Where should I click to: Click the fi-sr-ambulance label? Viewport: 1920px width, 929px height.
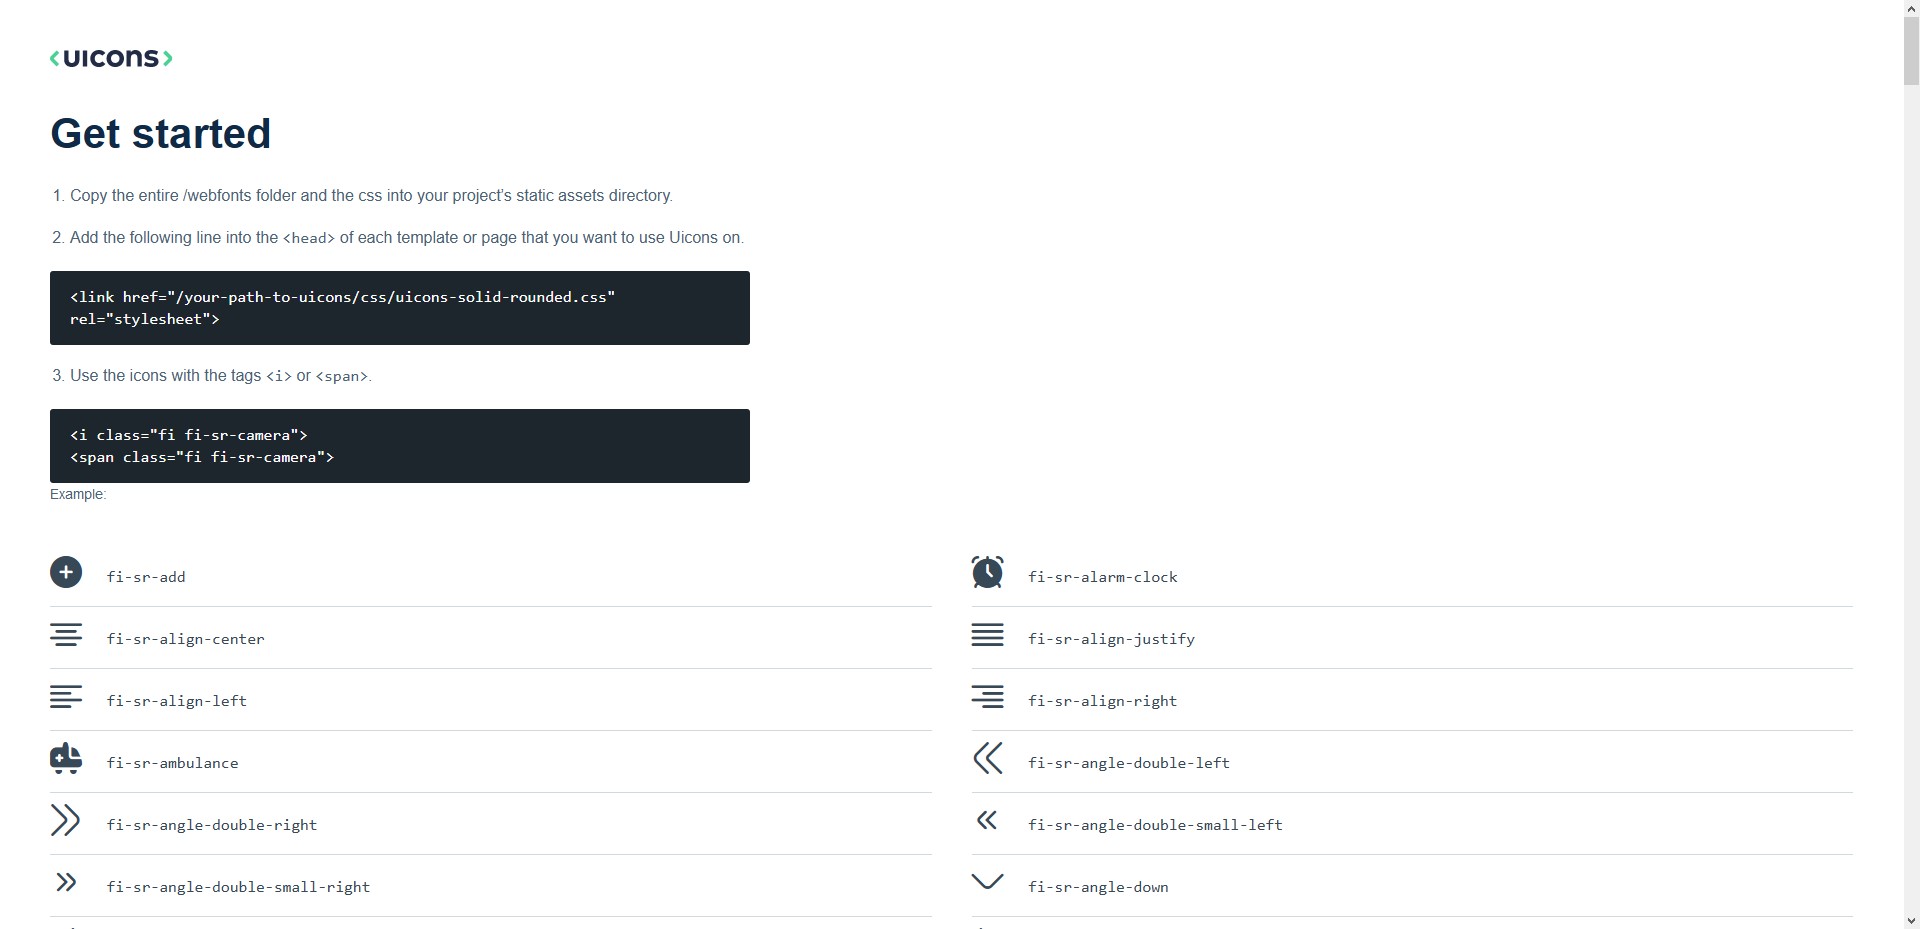tap(173, 763)
